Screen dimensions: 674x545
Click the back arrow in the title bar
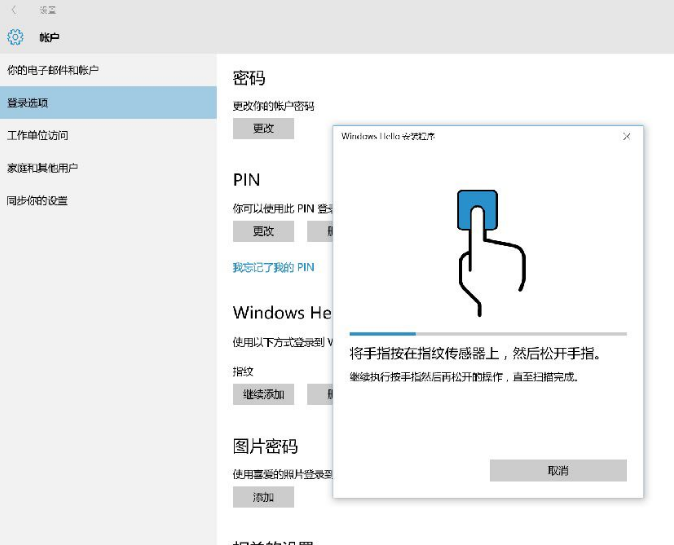coord(13,10)
